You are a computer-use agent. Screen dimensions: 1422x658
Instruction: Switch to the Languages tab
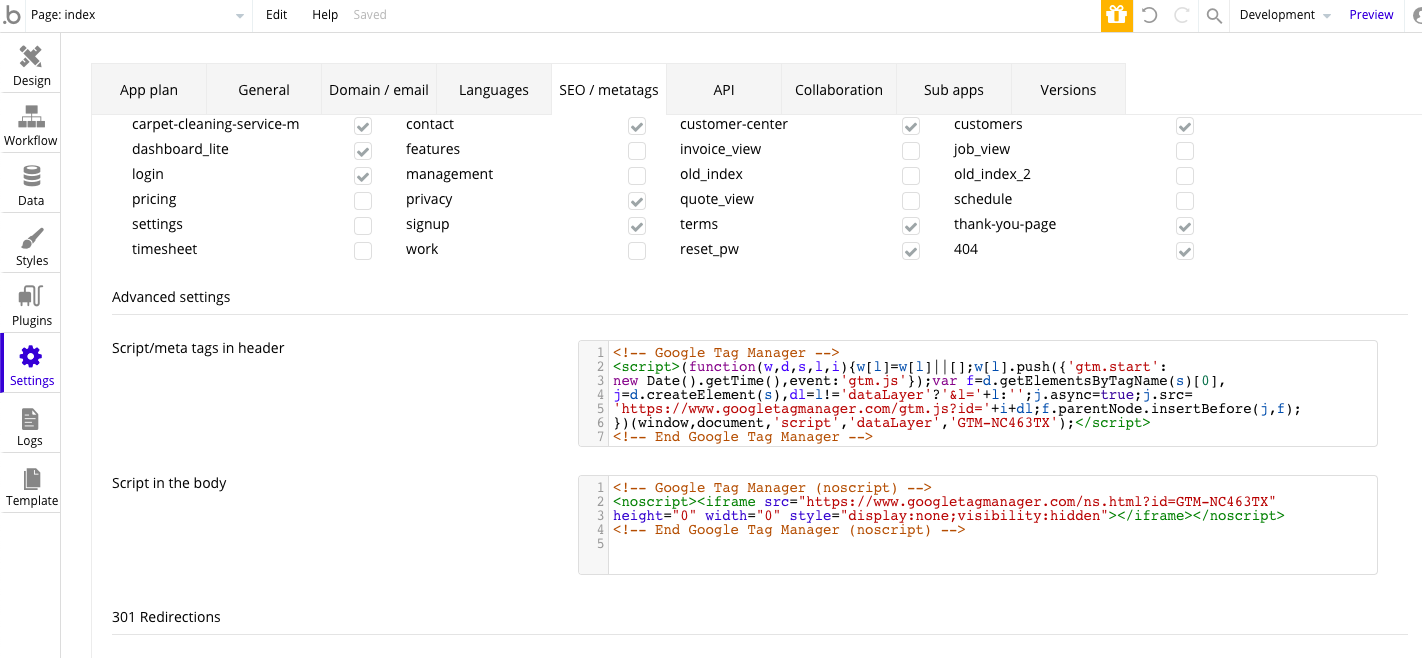point(494,90)
